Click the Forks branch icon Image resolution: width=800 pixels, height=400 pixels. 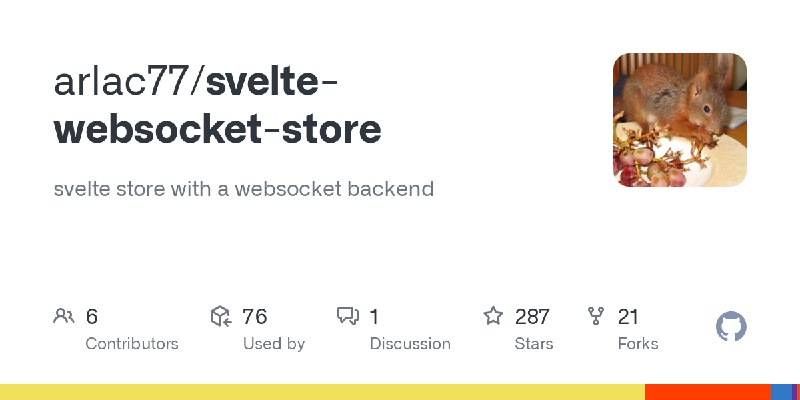click(596, 316)
